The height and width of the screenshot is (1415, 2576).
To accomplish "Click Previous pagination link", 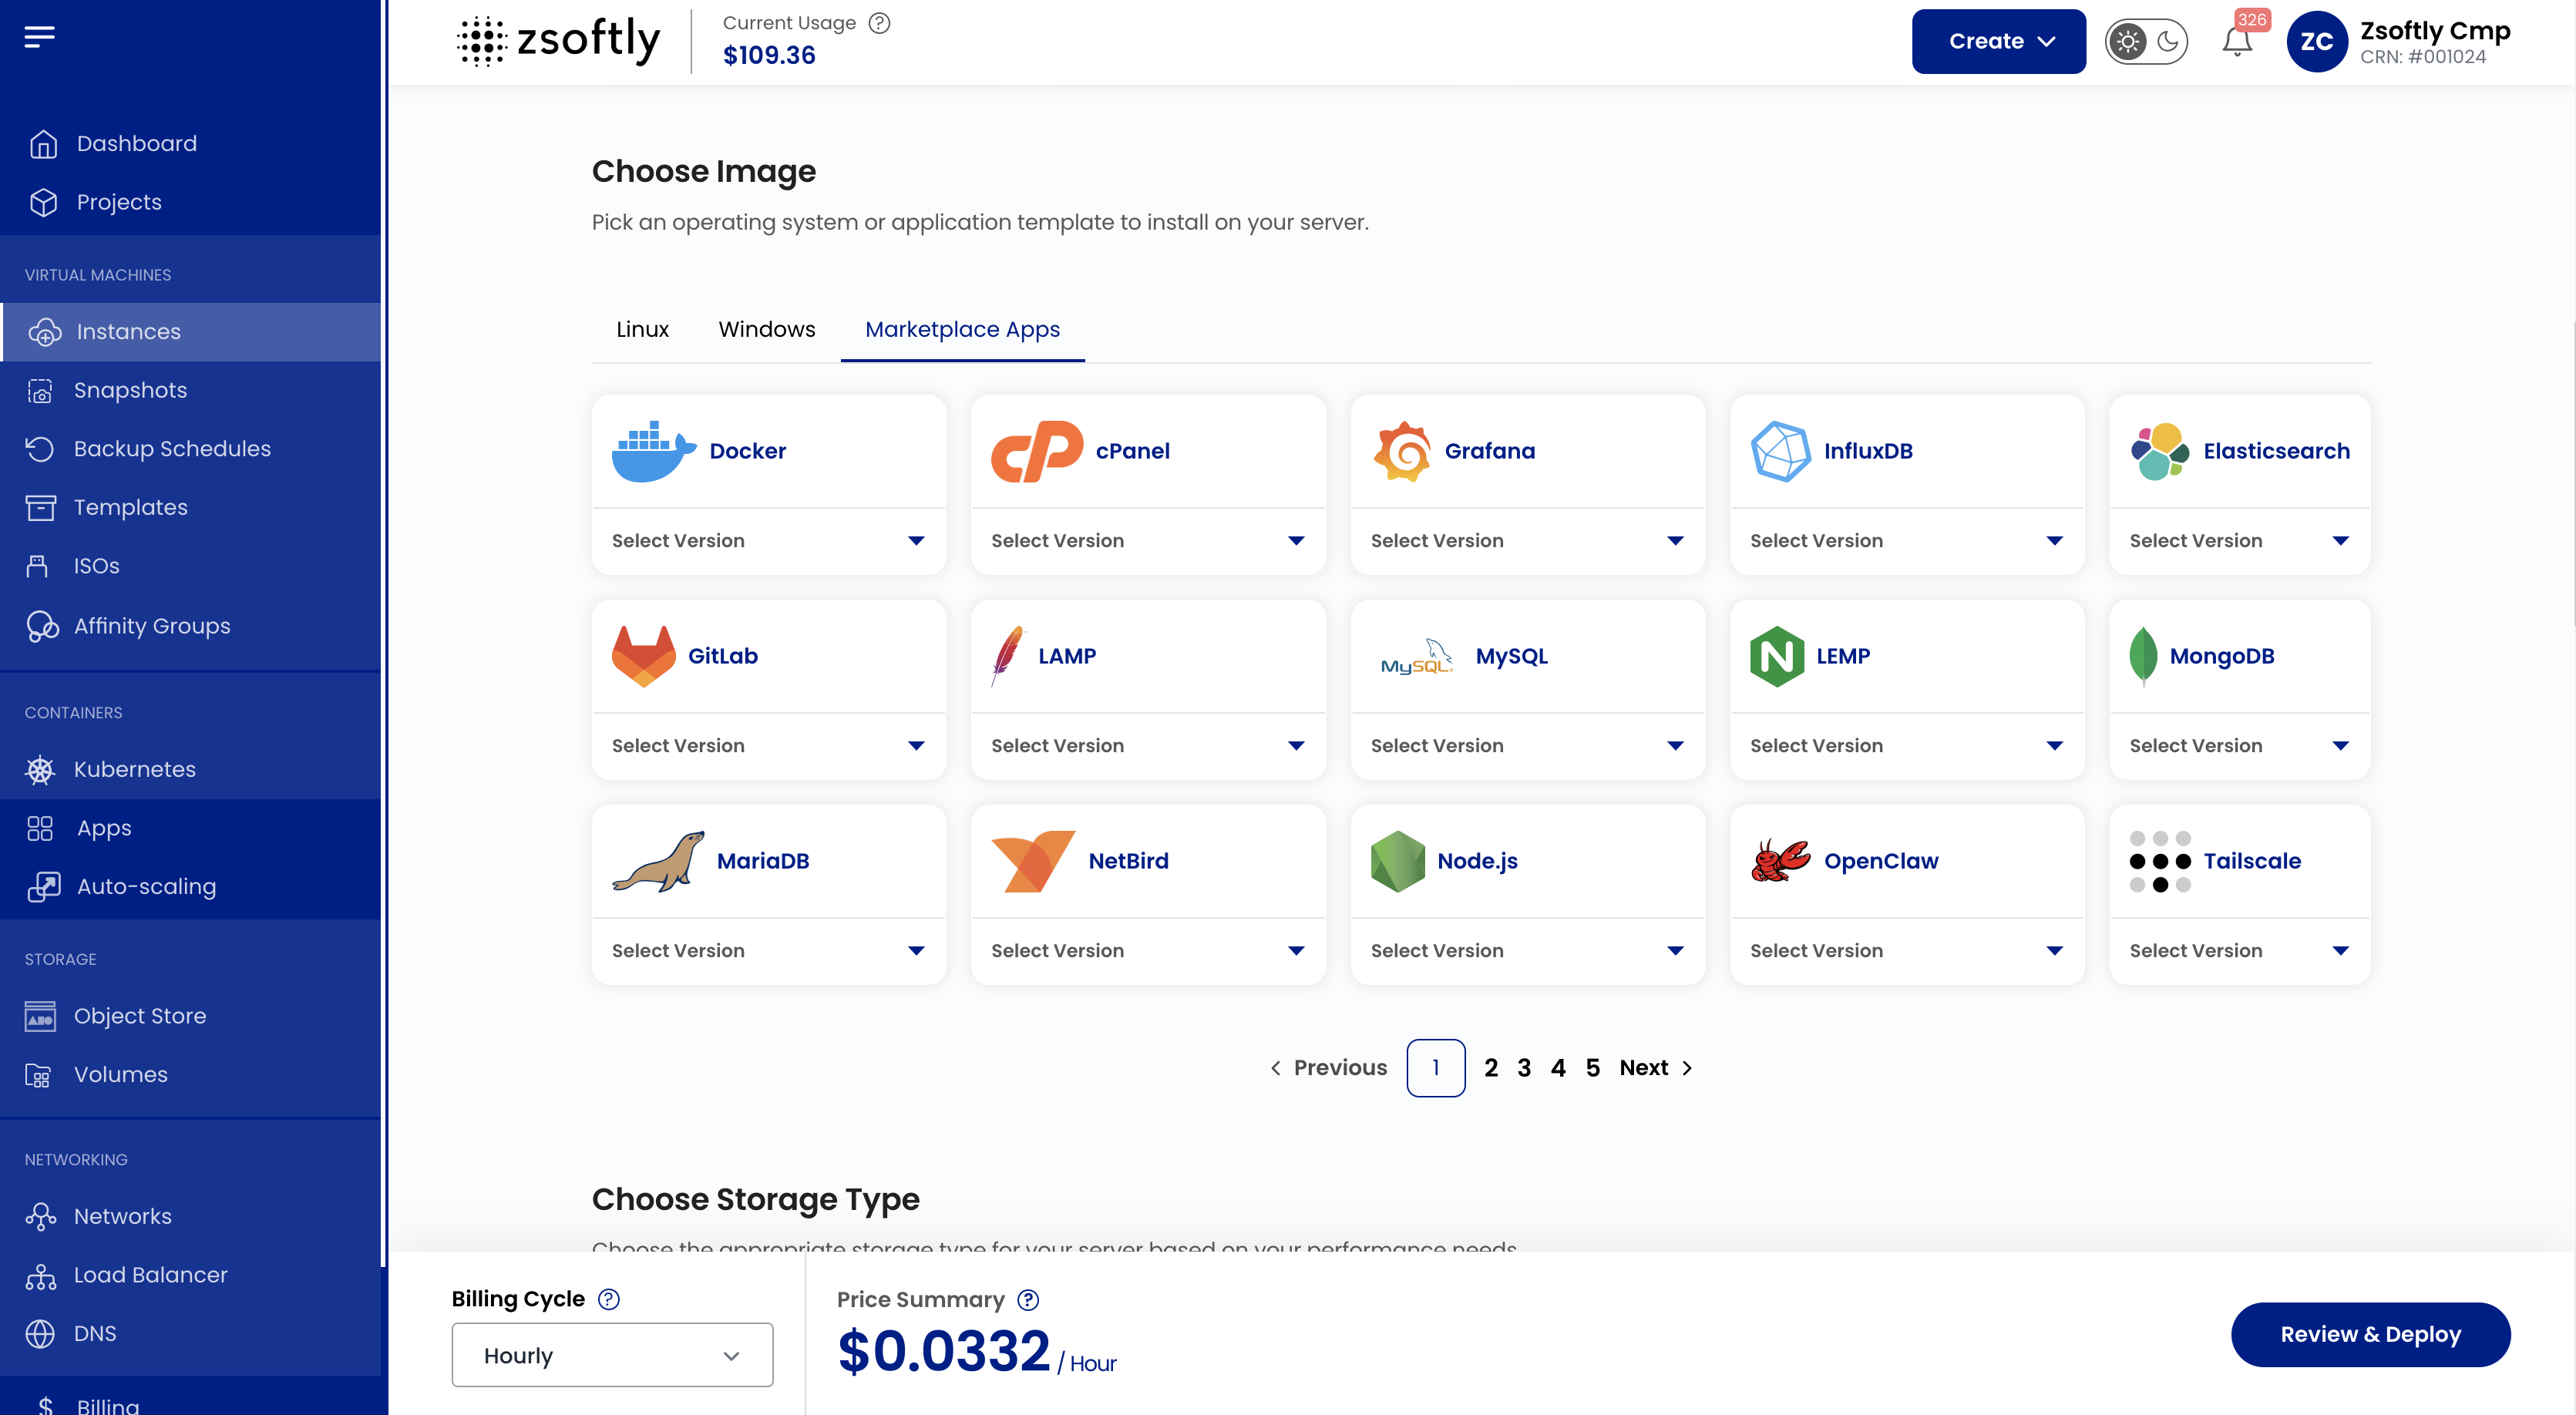I will coord(1328,1068).
